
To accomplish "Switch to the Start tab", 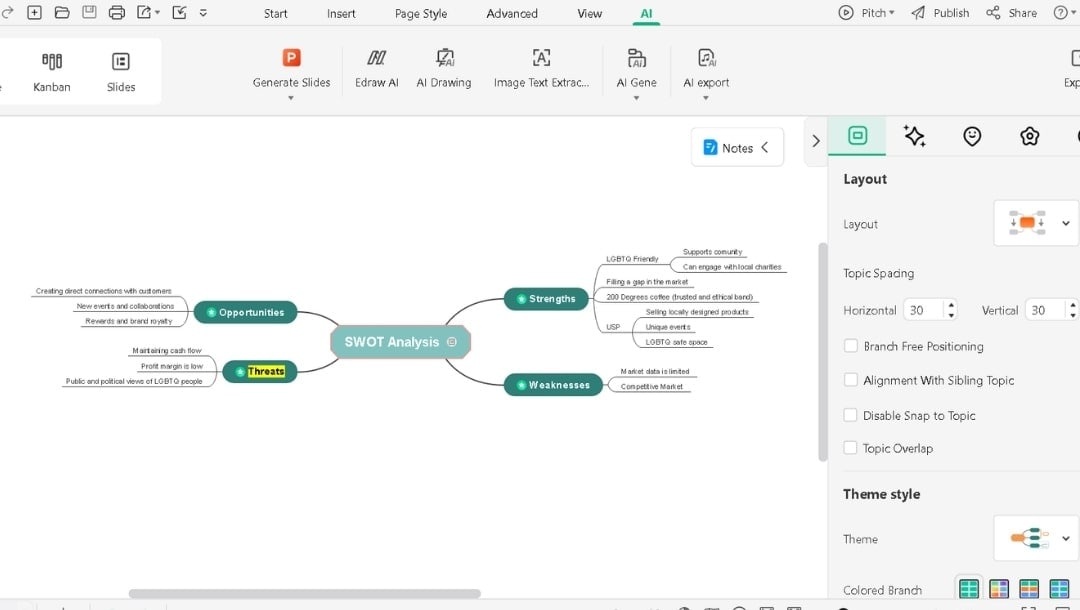I will [276, 13].
